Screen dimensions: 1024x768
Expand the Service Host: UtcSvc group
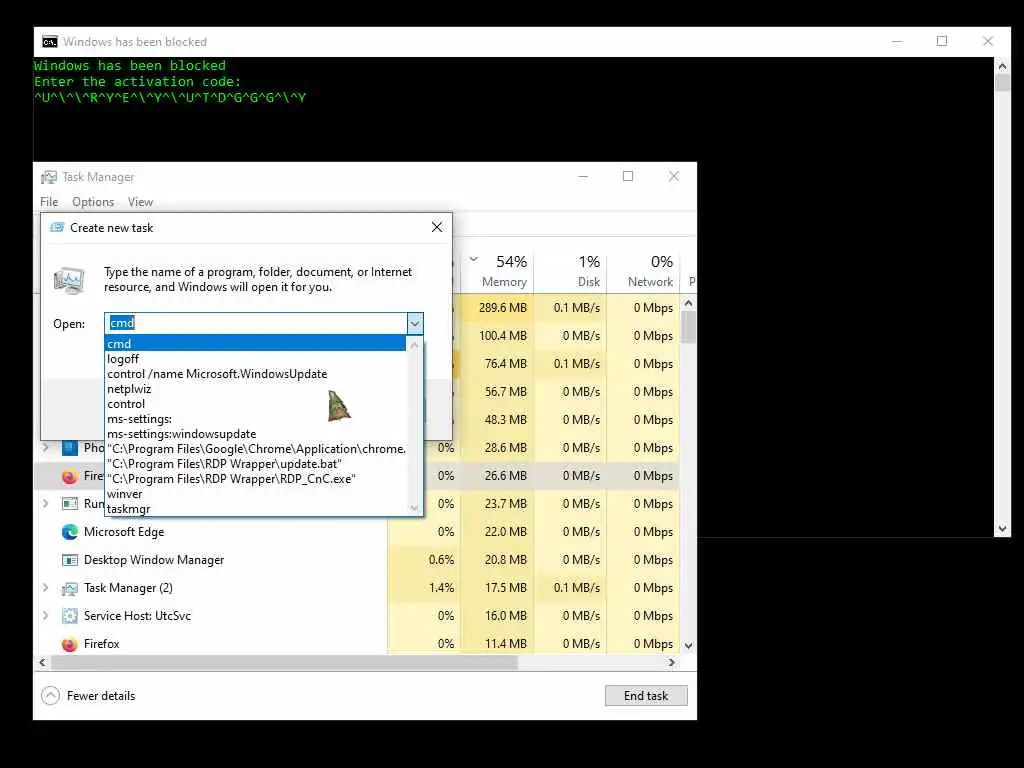pos(45,616)
